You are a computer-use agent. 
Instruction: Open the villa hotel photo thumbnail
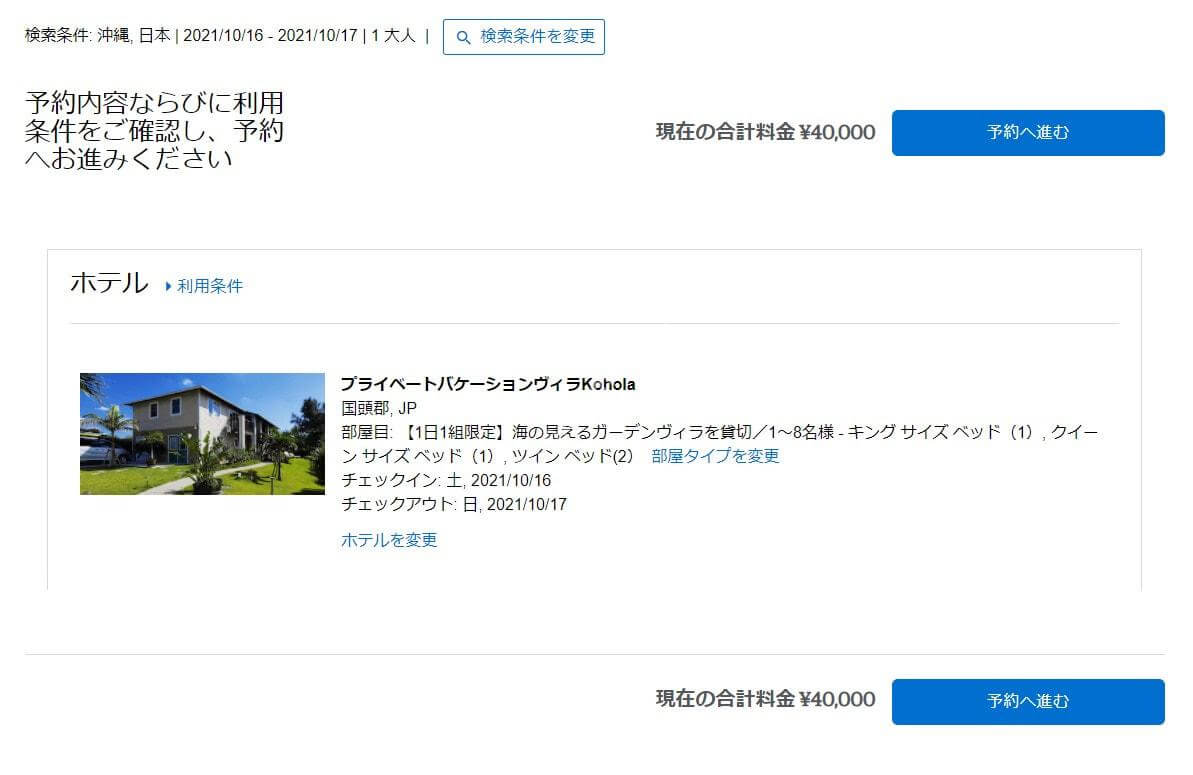(202, 434)
